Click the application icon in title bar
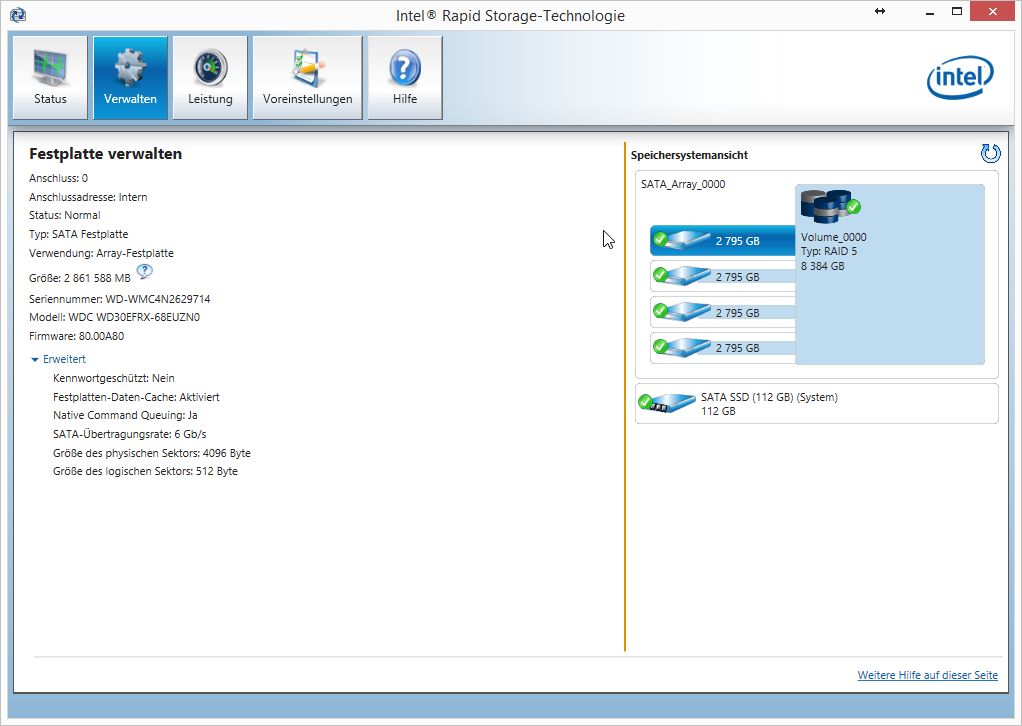Screen dimensions: 1022x726 tap(18, 14)
